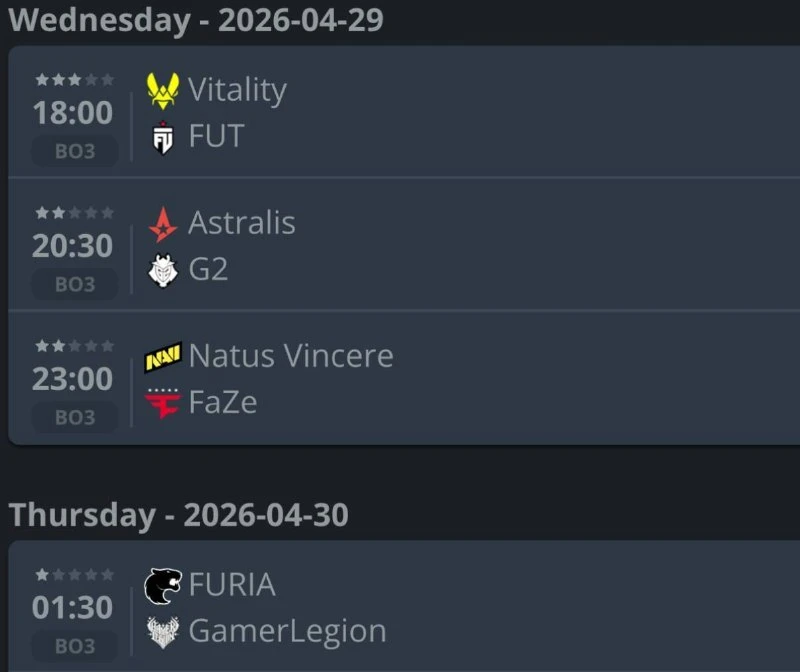The height and width of the screenshot is (672, 800).
Task: Select the Wednesday 2026-04-29 date header
Action: pyautogui.click(x=196, y=20)
